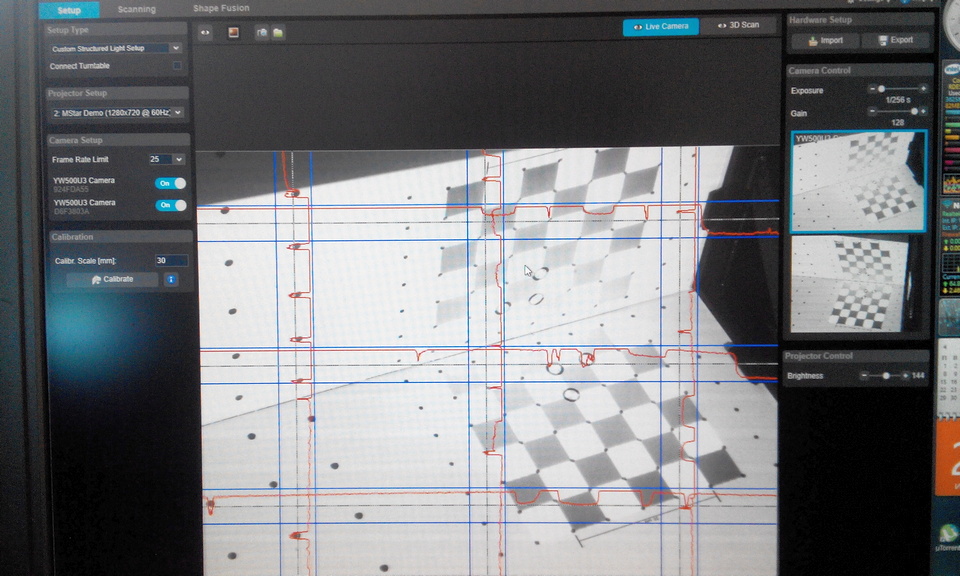Click the Exposure slider handle

881,89
